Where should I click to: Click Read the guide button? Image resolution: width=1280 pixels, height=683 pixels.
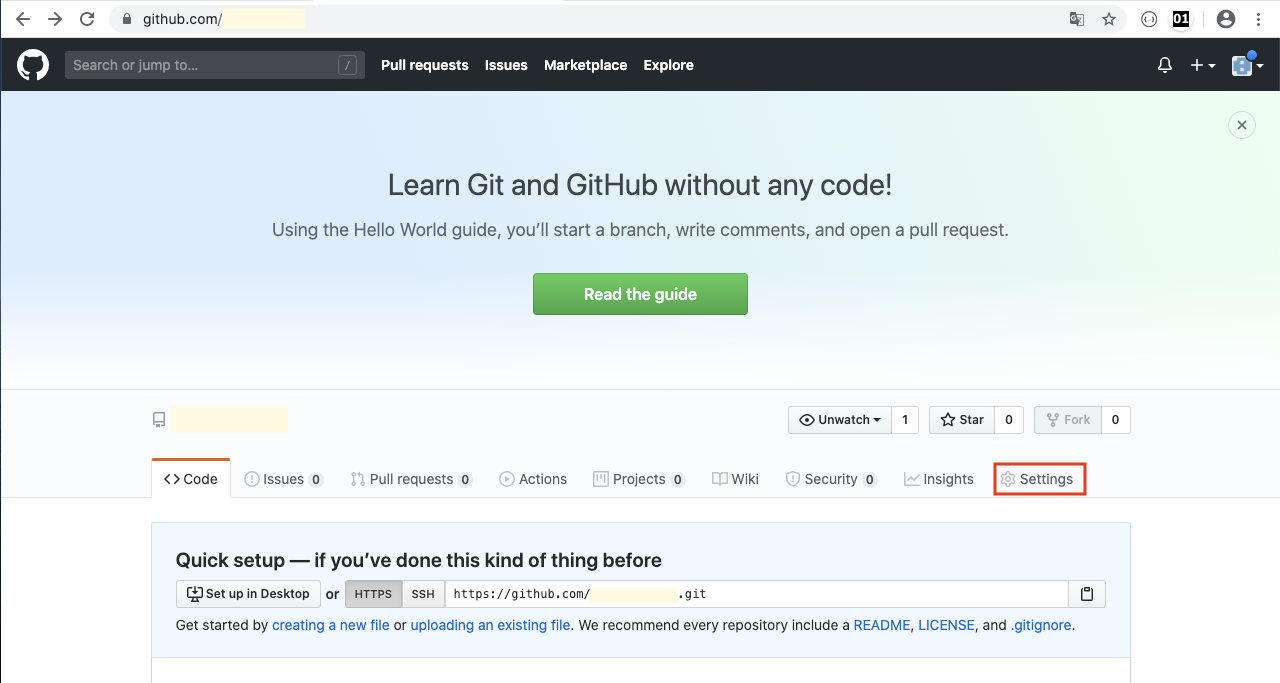click(x=640, y=294)
